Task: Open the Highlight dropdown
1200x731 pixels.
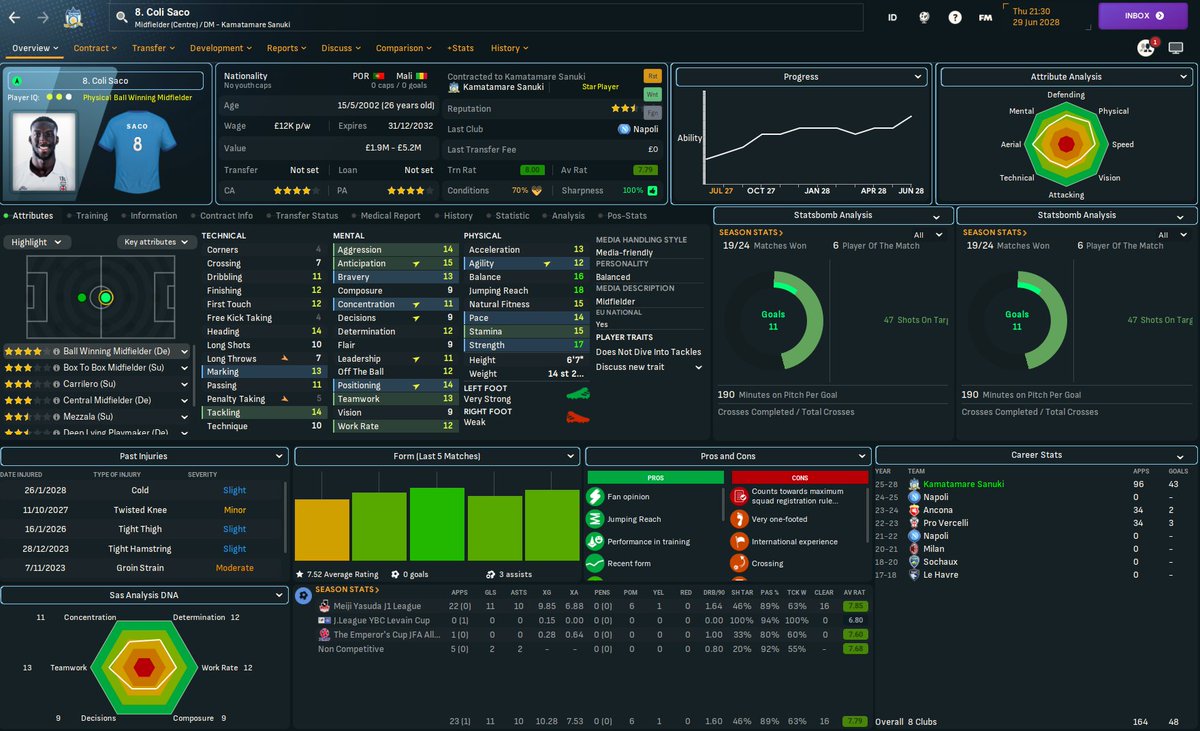Action: click(x=36, y=242)
